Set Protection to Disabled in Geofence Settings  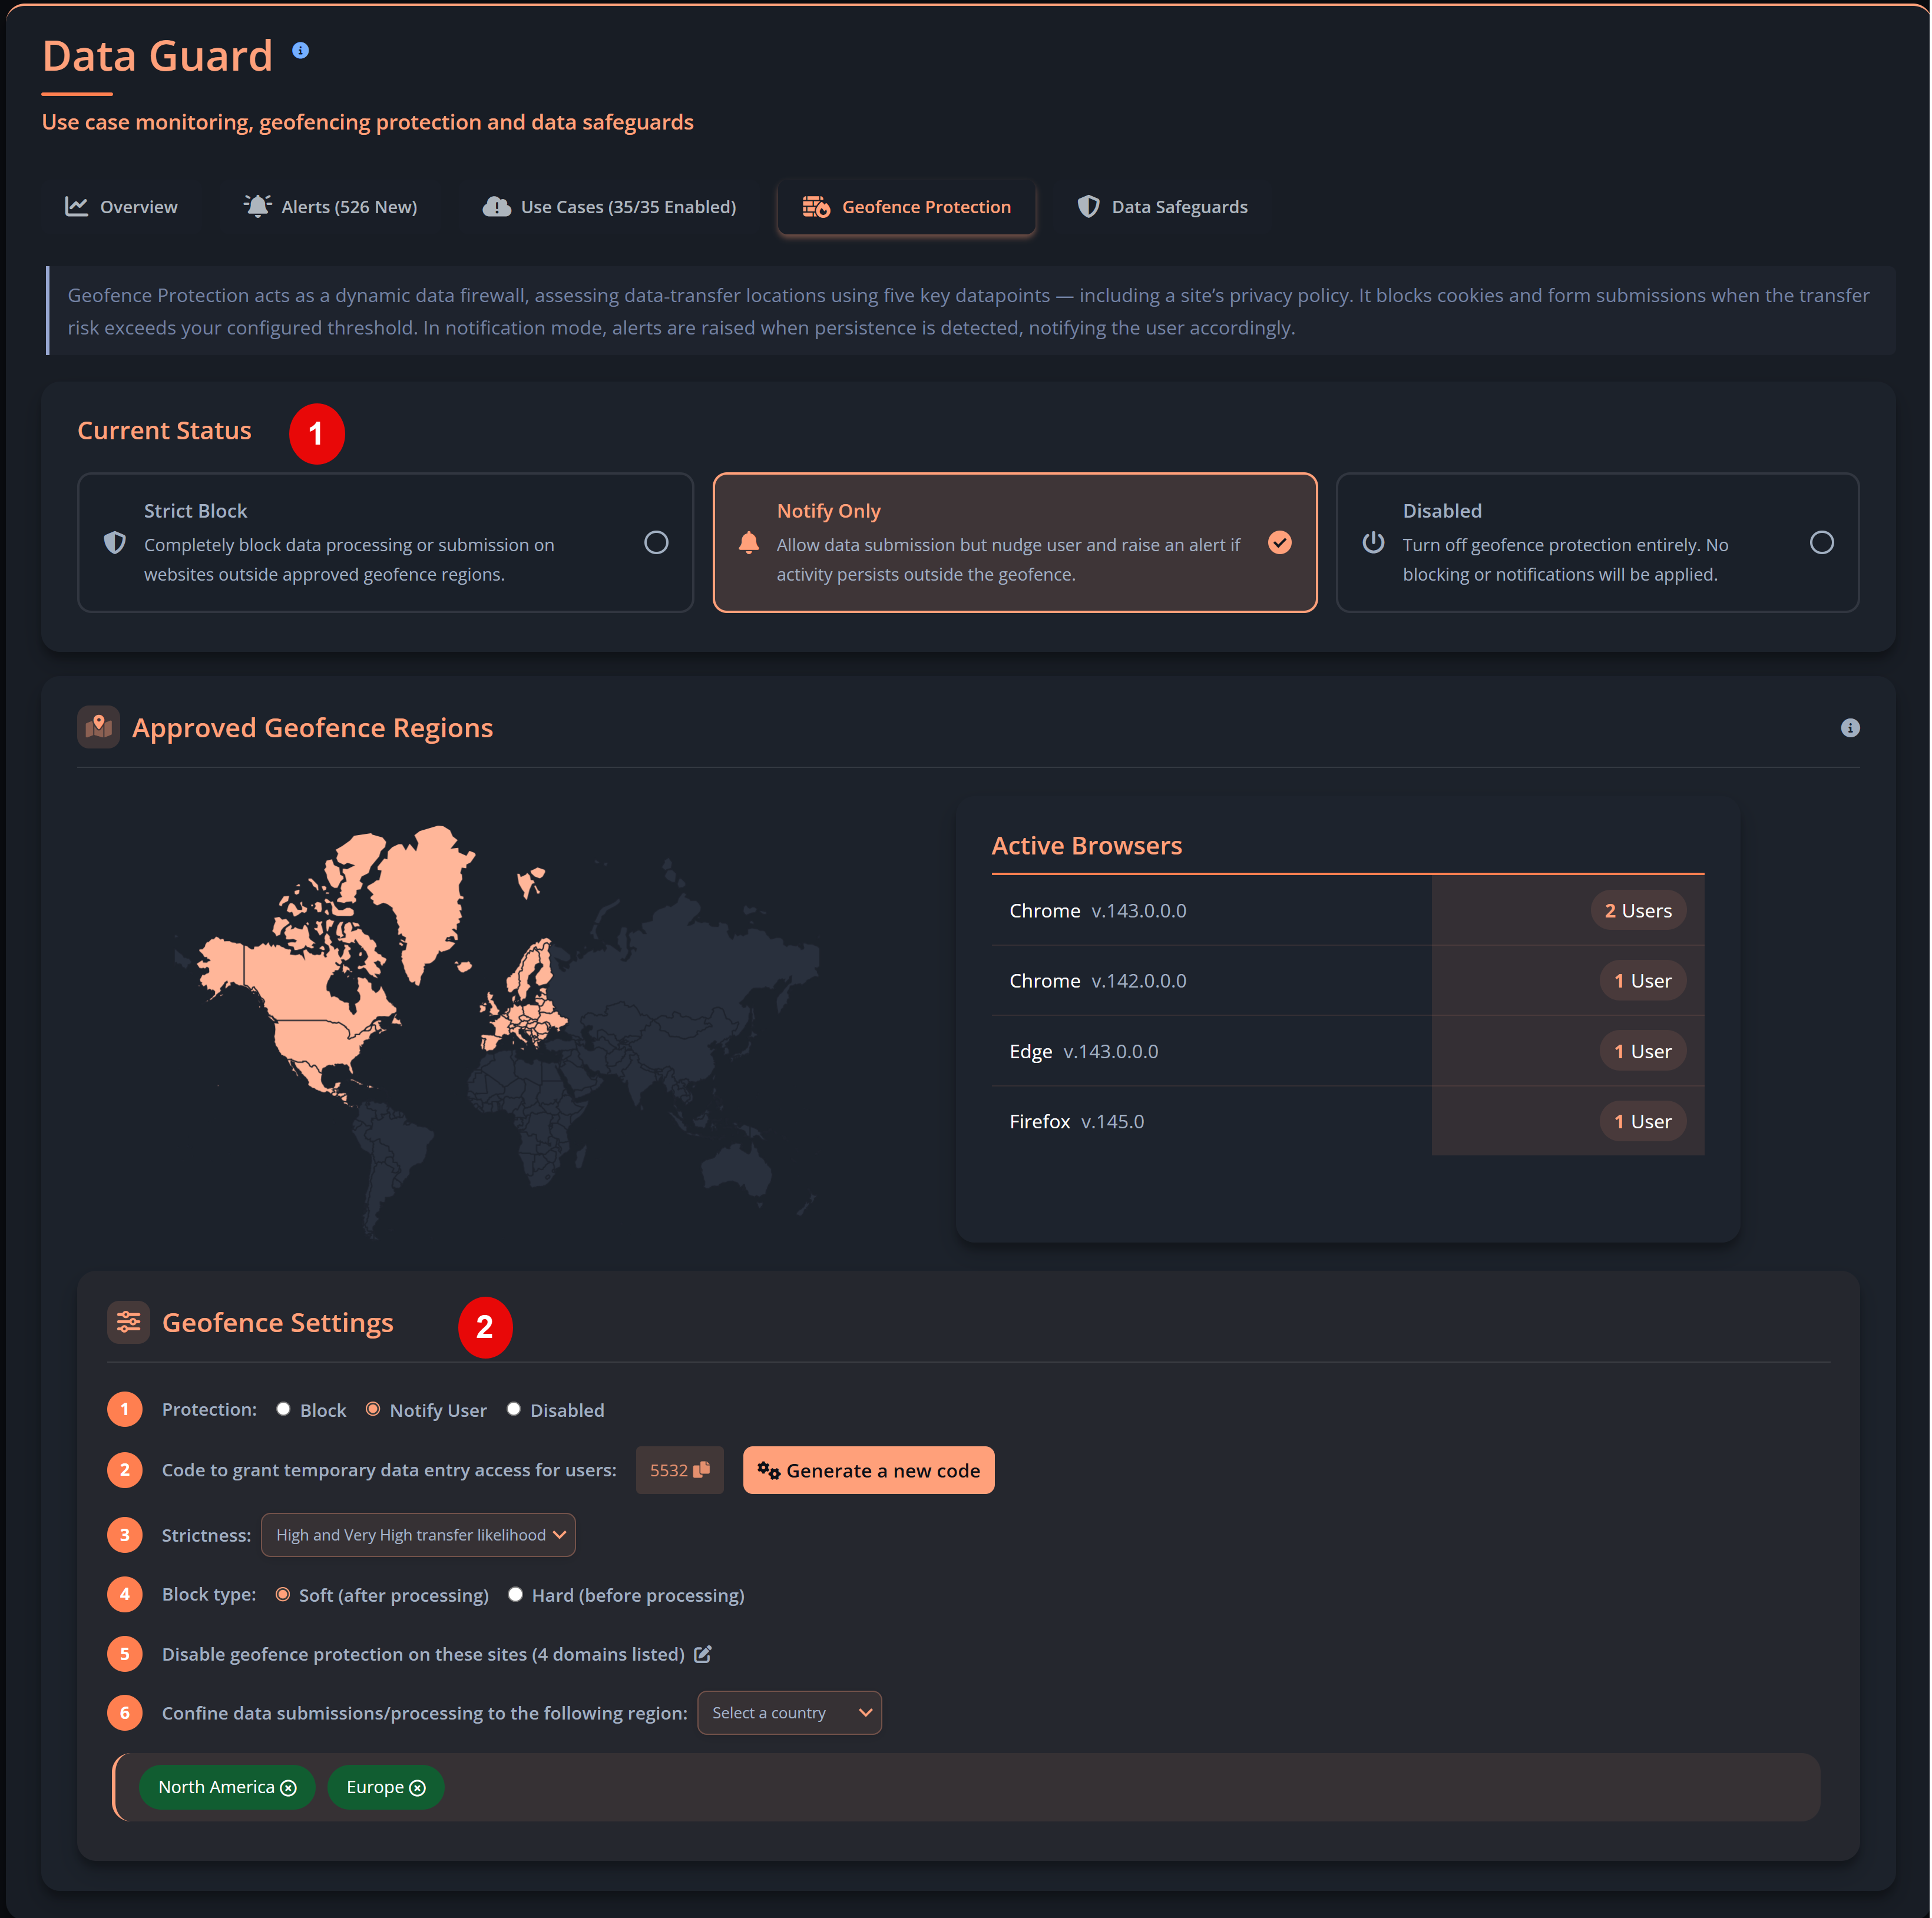pos(514,1409)
